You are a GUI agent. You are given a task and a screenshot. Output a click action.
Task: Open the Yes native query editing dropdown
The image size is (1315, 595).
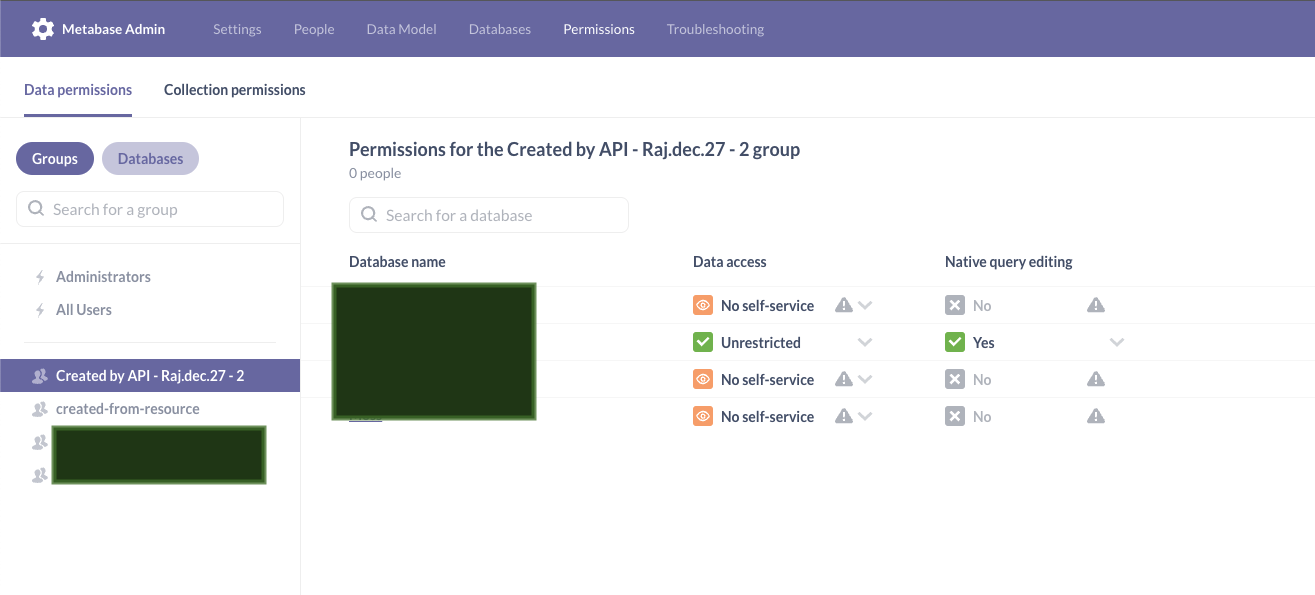(x=1117, y=342)
